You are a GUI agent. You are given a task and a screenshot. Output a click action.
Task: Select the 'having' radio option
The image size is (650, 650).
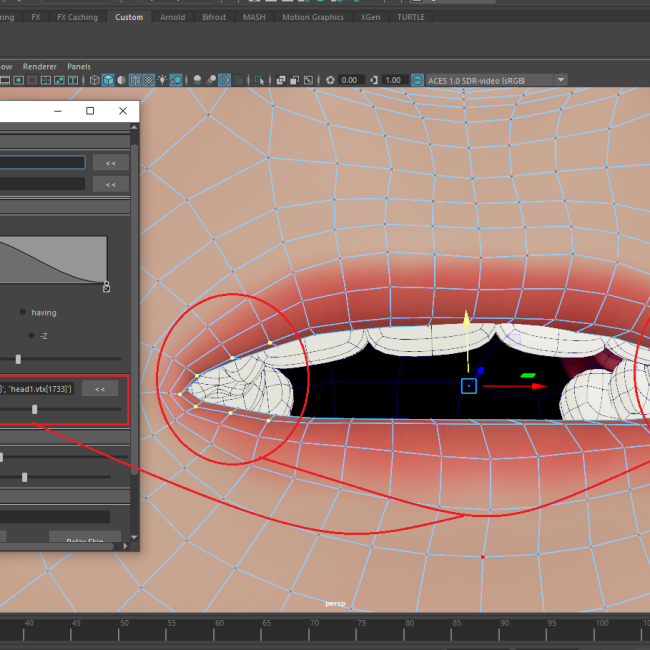[23, 312]
